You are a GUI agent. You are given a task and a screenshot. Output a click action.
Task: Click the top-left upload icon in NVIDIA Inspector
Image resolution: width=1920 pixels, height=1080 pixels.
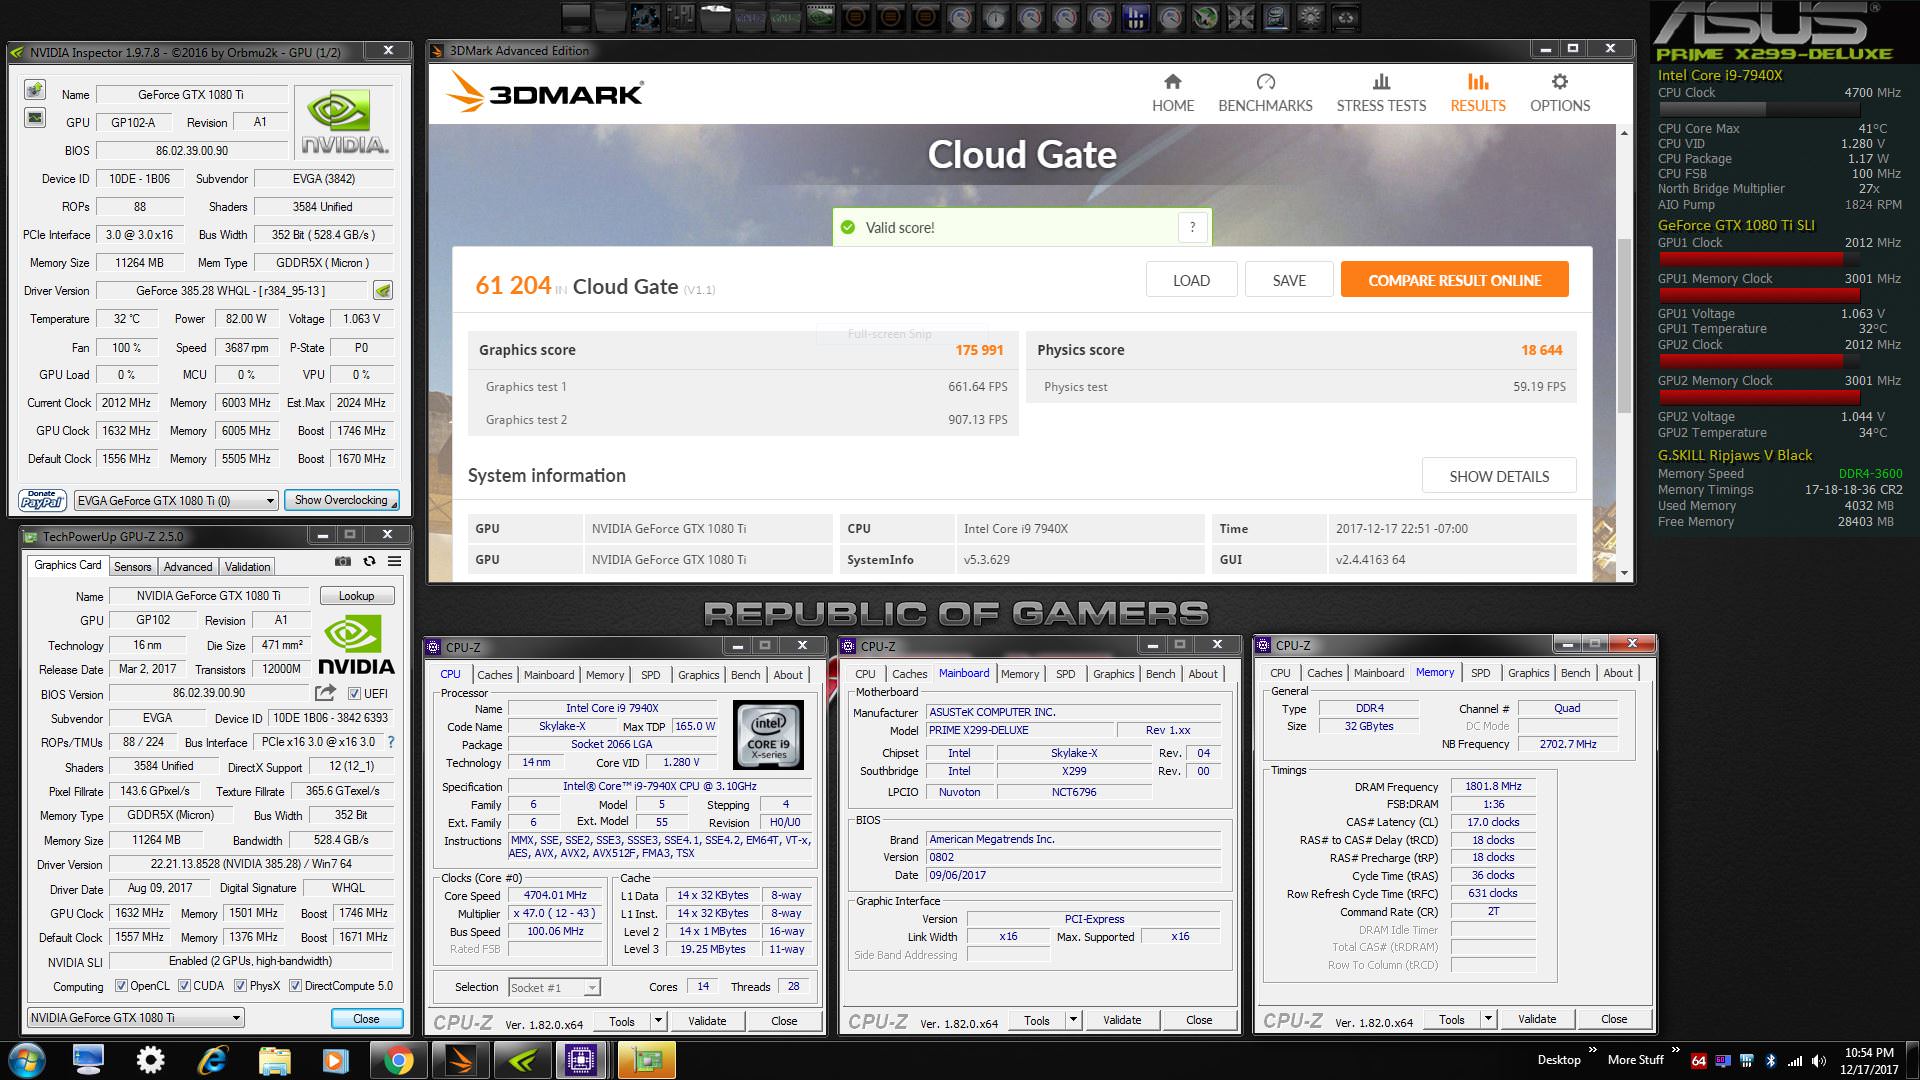35,91
